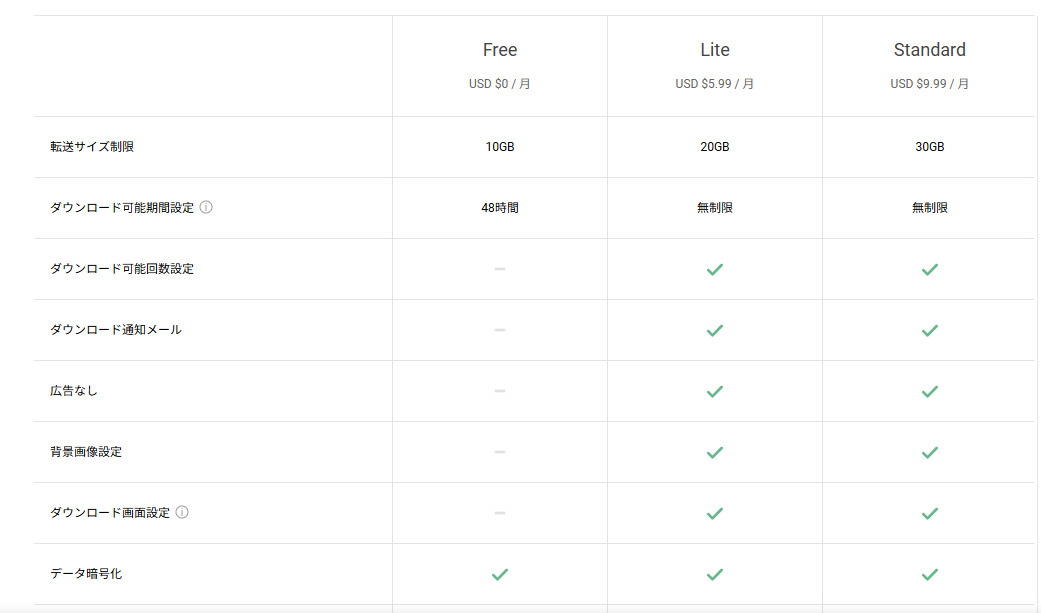Select the Free plan heading
The image size is (1041, 613).
pyautogui.click(x=500, y=50)
